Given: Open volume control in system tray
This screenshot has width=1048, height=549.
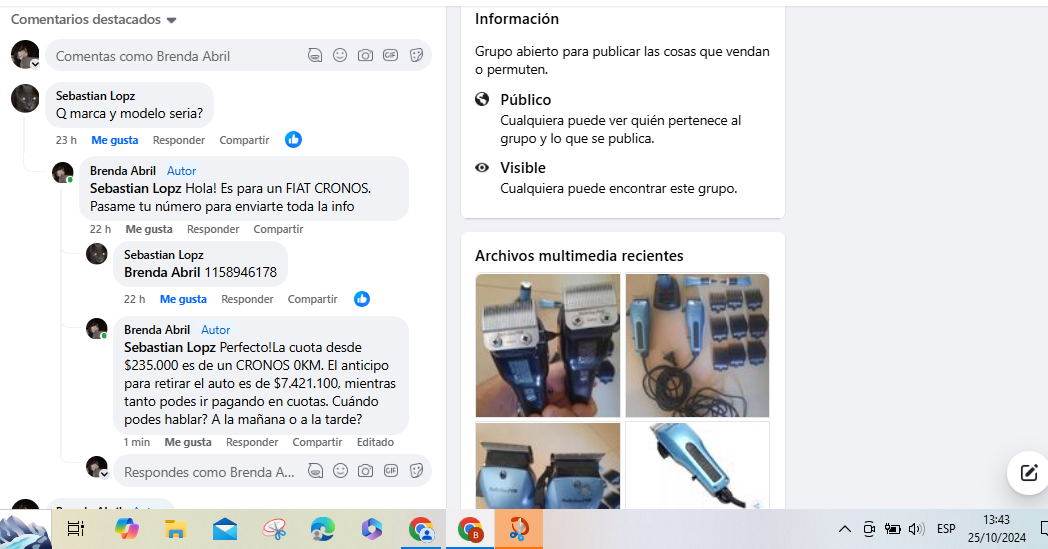Looking at the screenshot, I should (916, 530).
